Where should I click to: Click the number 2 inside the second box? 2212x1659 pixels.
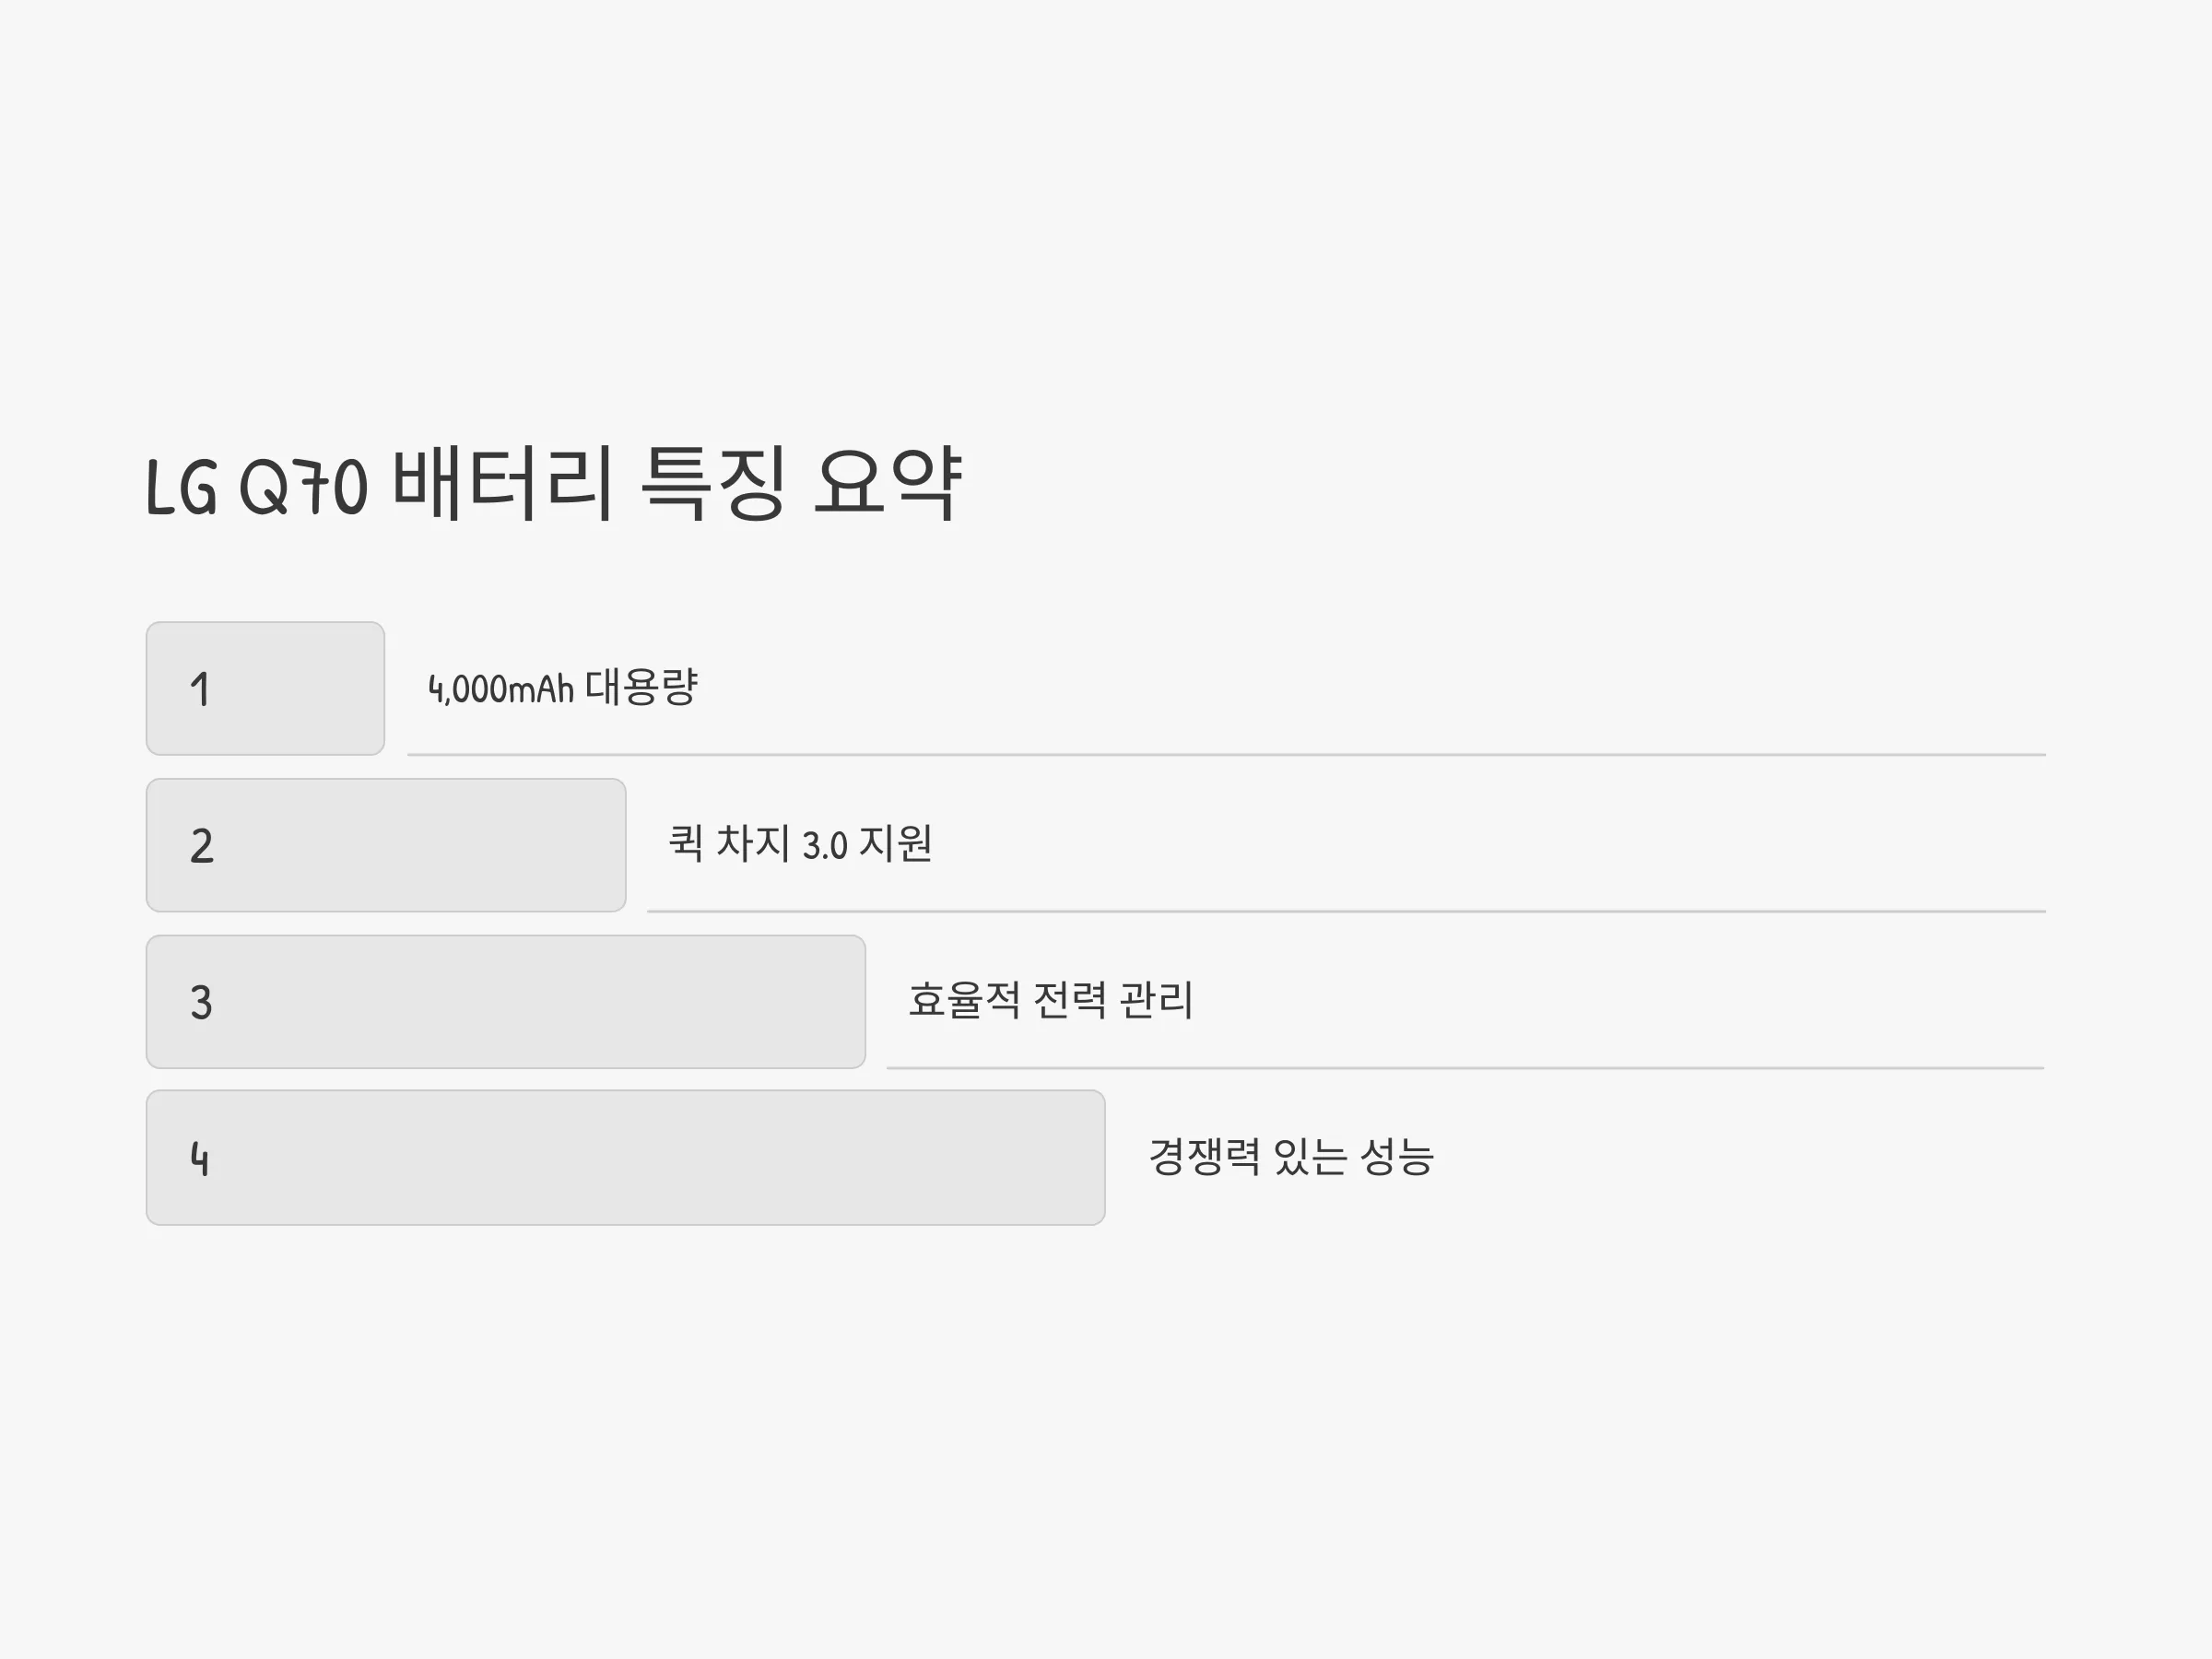coord(201,846)
